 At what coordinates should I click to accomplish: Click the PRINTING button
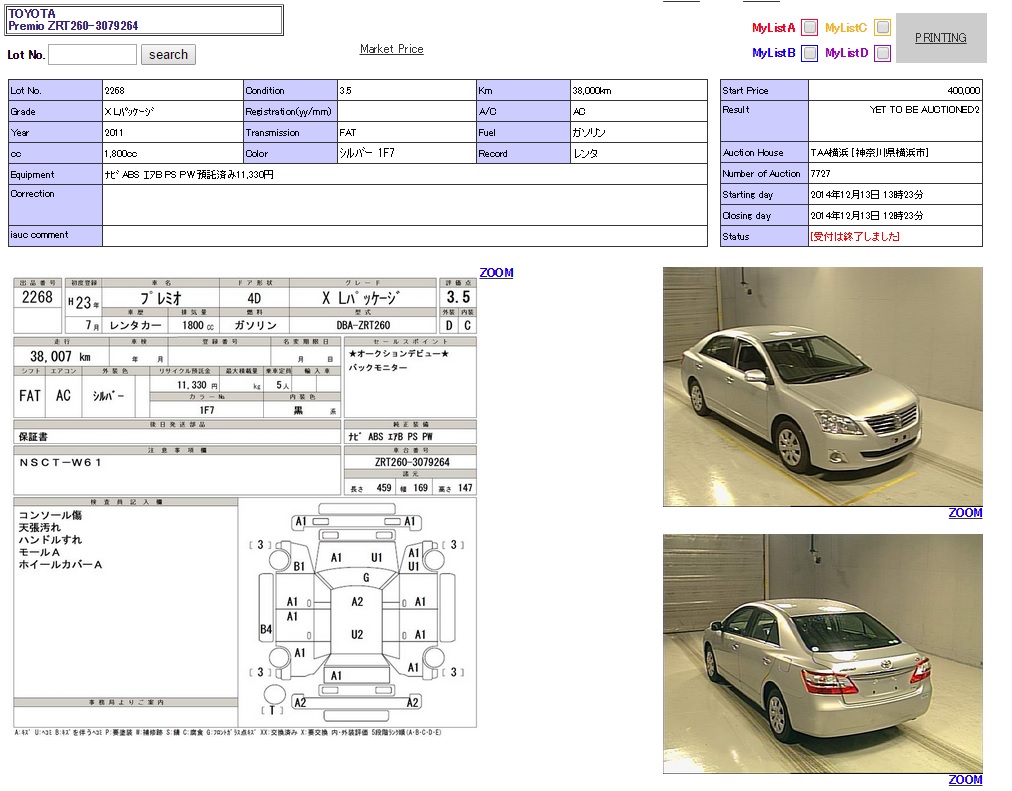940,38
